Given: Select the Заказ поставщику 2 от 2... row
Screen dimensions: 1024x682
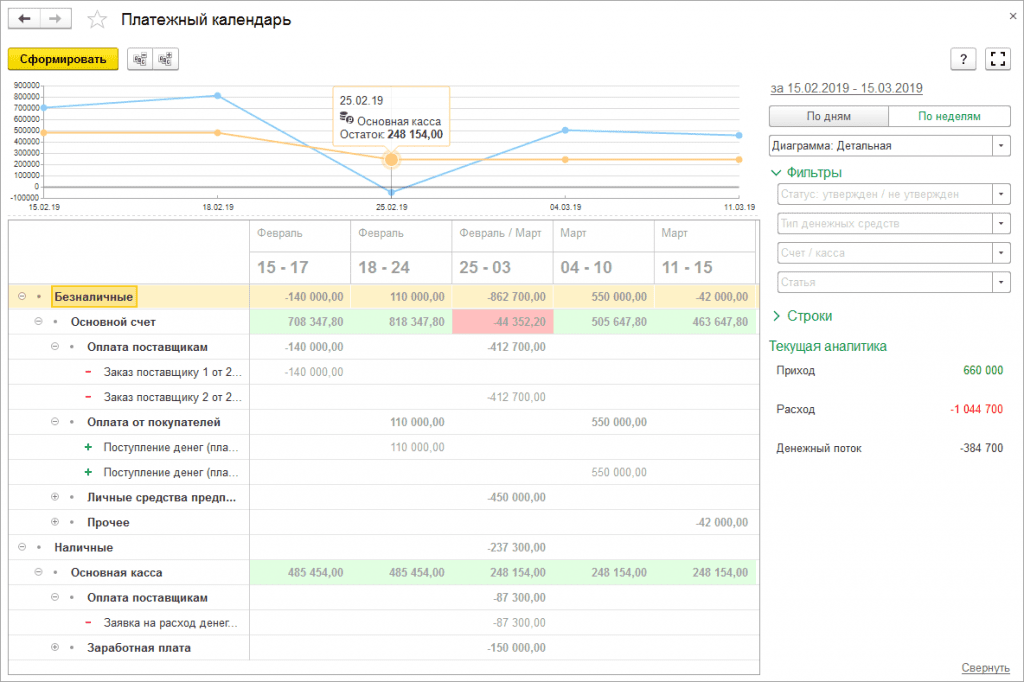Looking at the screenshot, I should [172, 397].
